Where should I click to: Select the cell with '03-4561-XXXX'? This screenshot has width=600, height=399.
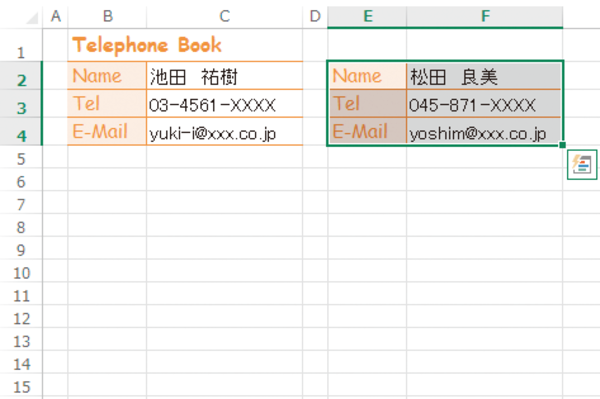(x=225, y=103)
